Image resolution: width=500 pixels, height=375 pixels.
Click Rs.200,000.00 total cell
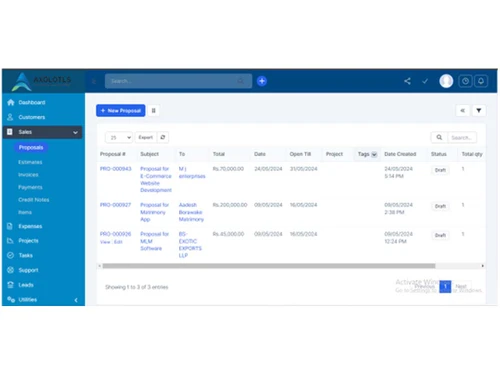(x=230, y=205)
